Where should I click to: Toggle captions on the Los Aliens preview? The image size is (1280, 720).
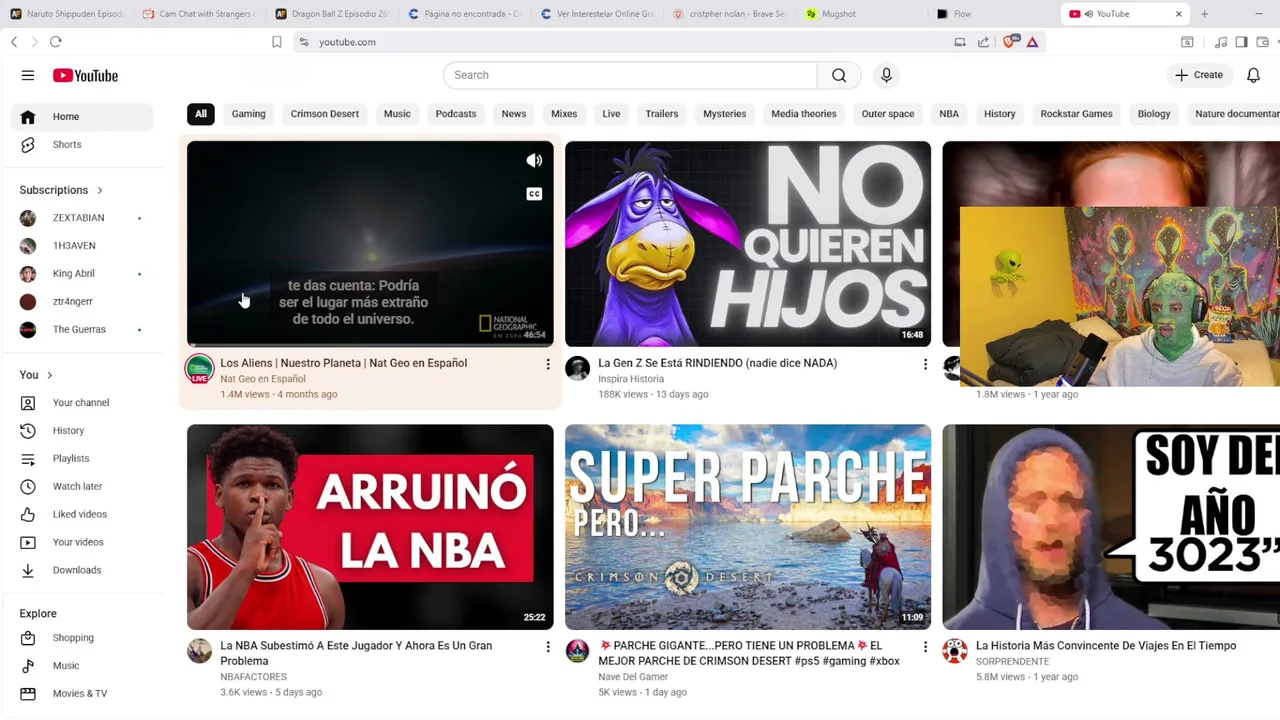click(534, 194)
